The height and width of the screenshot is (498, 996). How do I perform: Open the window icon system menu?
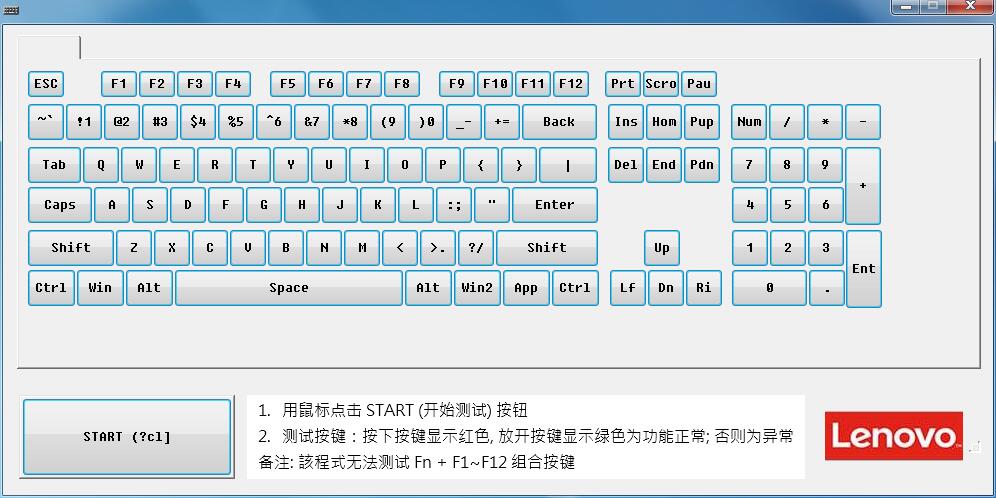[10, 10]
